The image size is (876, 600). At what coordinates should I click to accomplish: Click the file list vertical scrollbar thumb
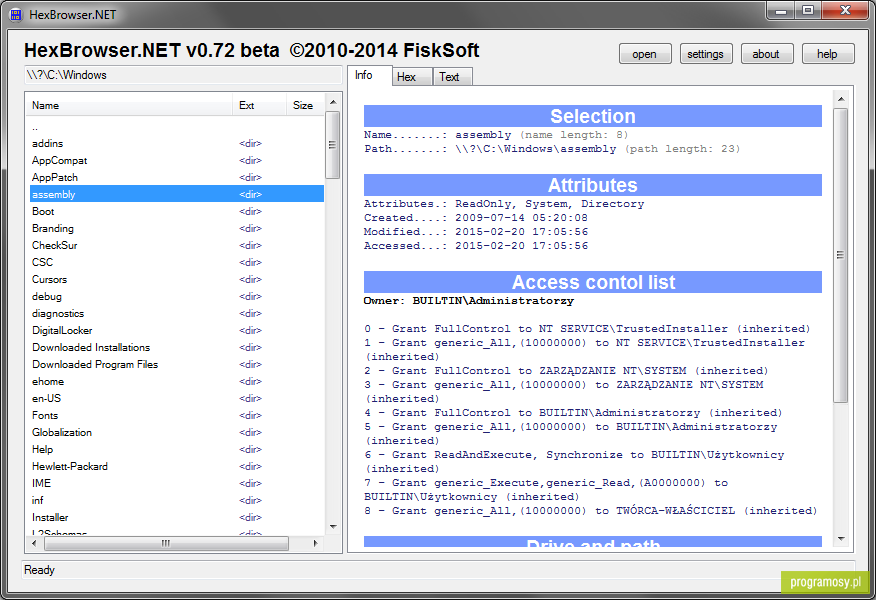click(333, 145)
